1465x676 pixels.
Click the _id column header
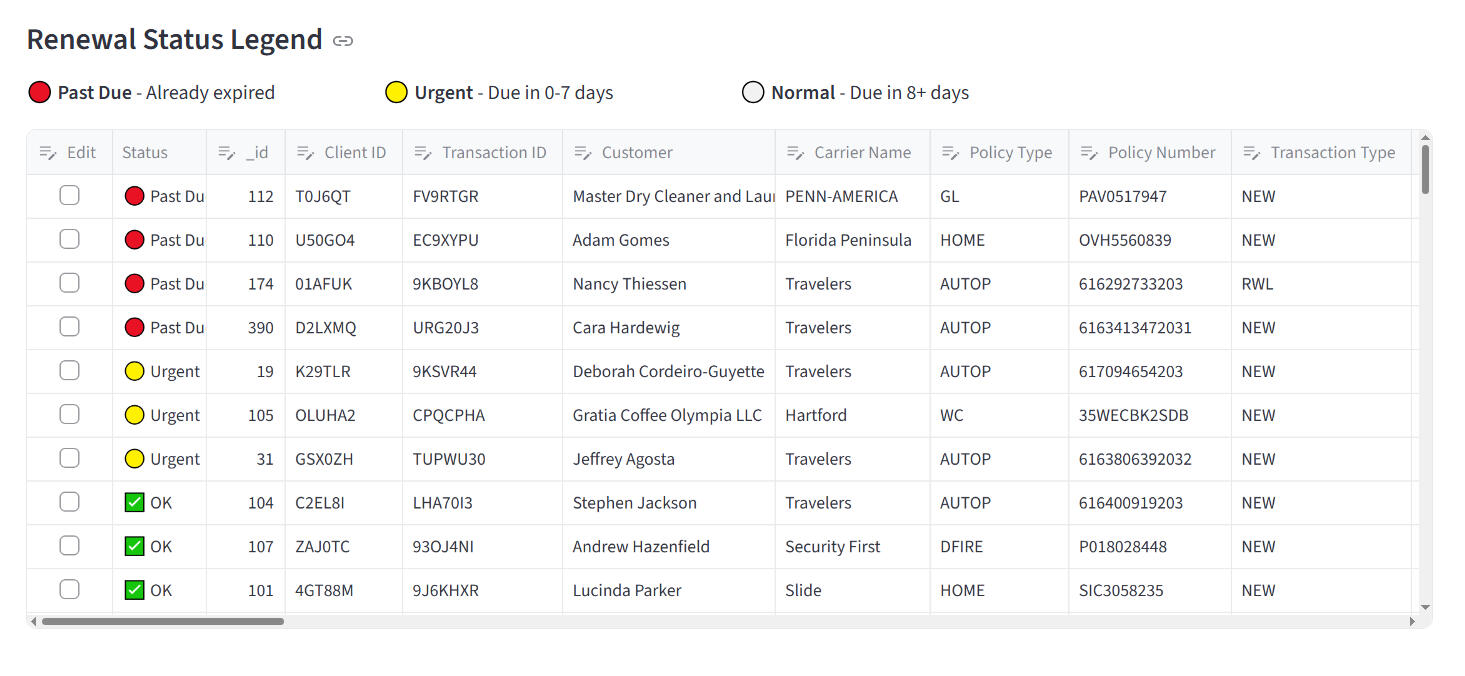pos(257,153)
